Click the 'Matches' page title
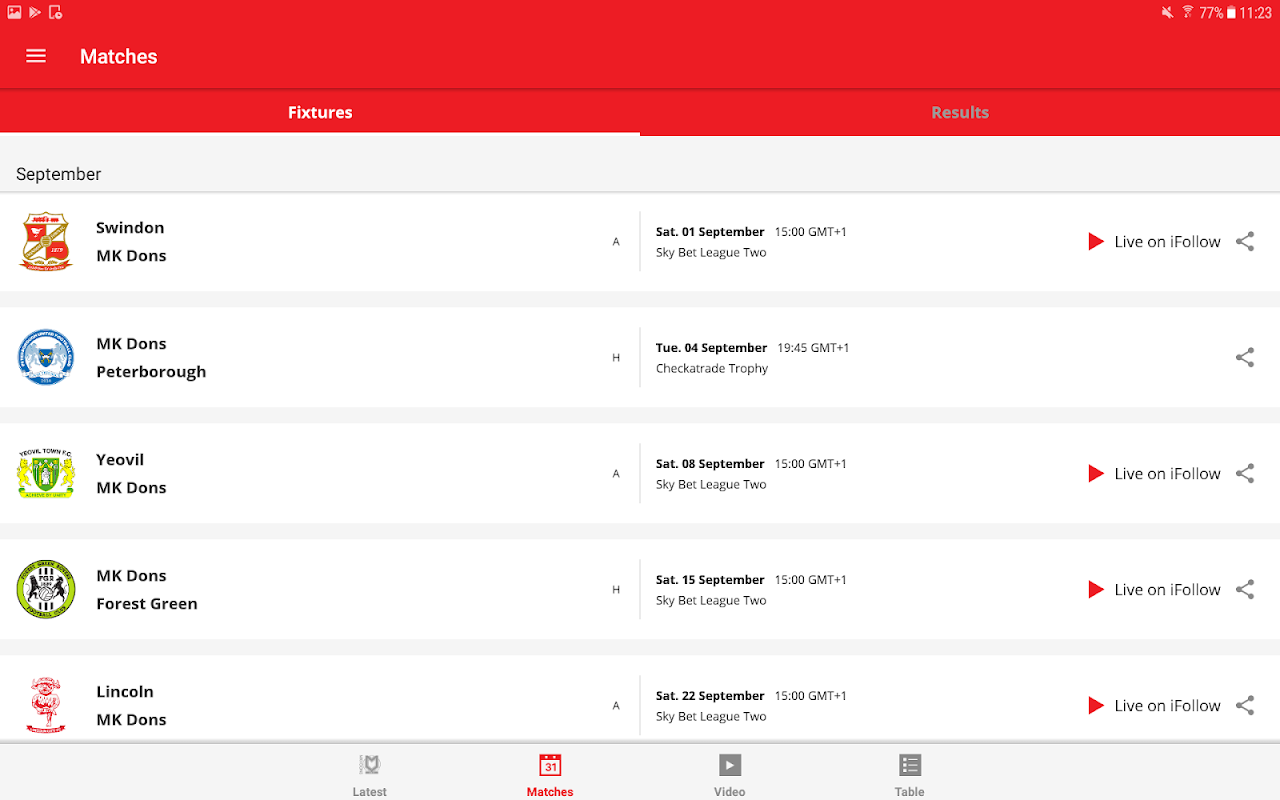 119,57
